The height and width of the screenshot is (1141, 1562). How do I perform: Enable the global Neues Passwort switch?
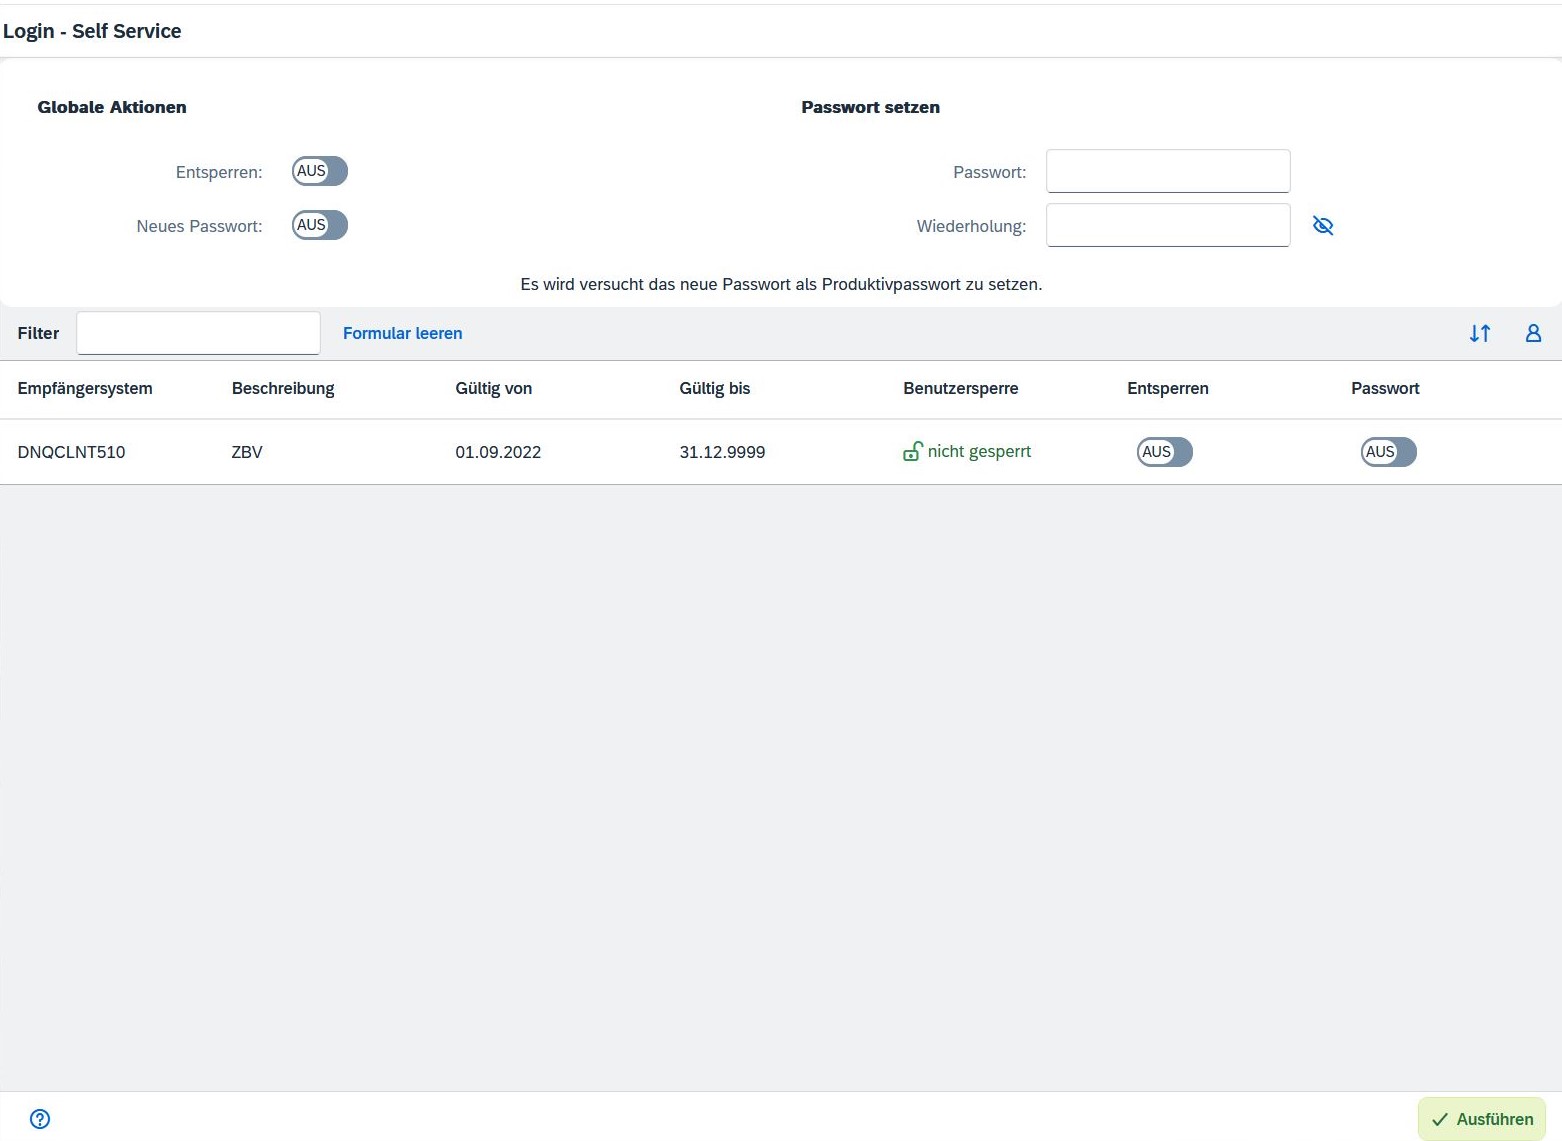tap(320, 225)
